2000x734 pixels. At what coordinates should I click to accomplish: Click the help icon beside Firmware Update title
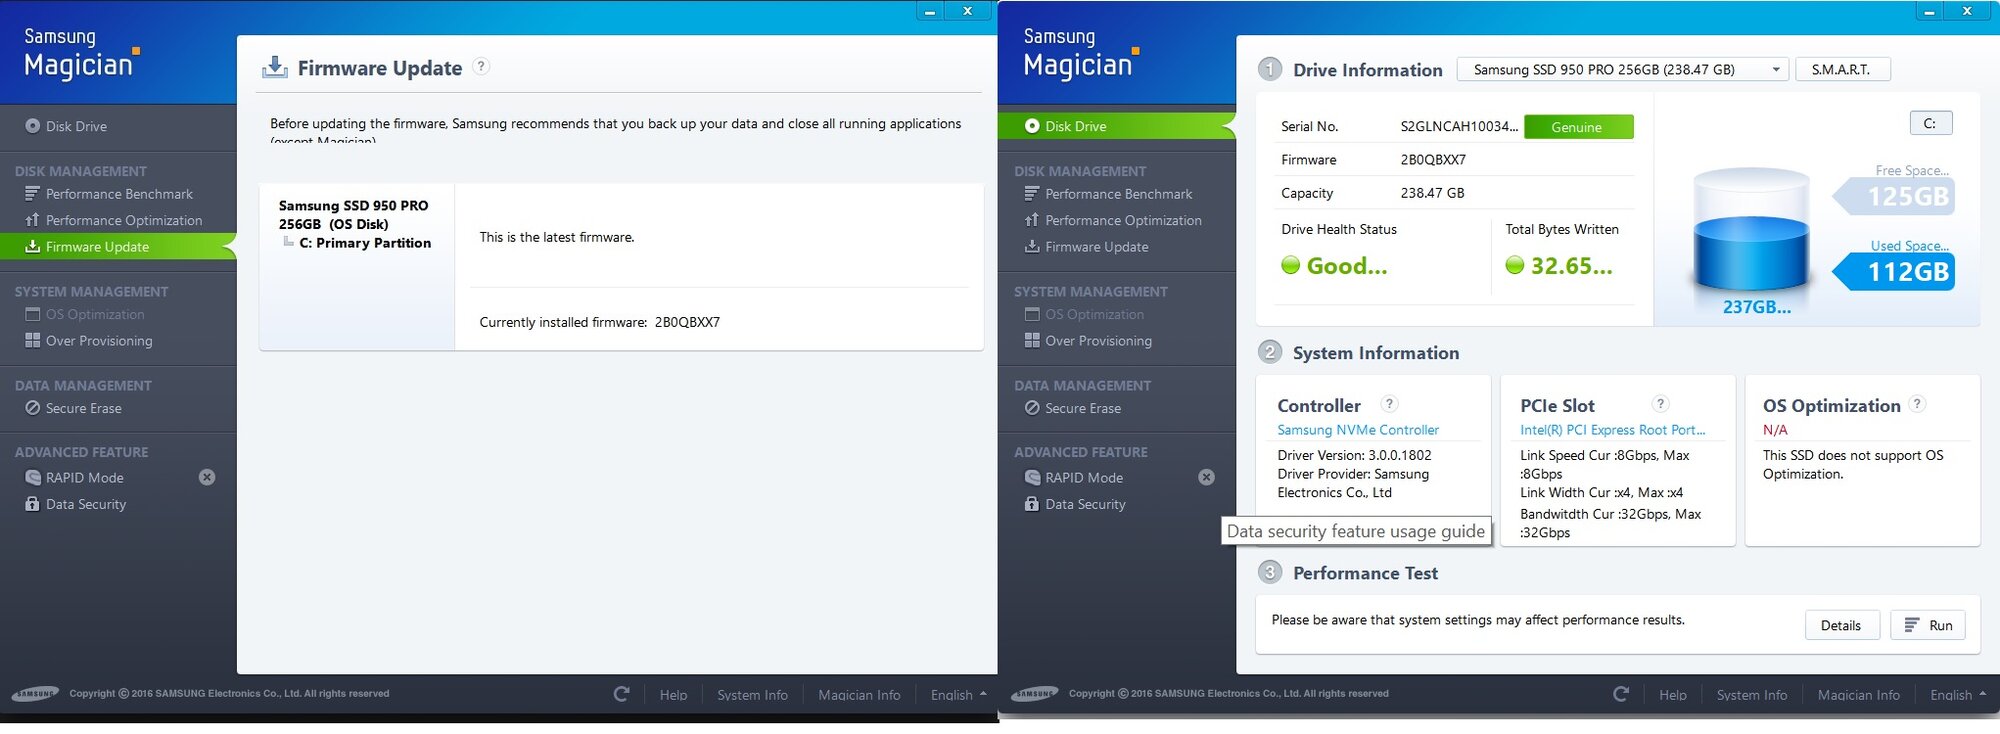[x=481, y=67]
